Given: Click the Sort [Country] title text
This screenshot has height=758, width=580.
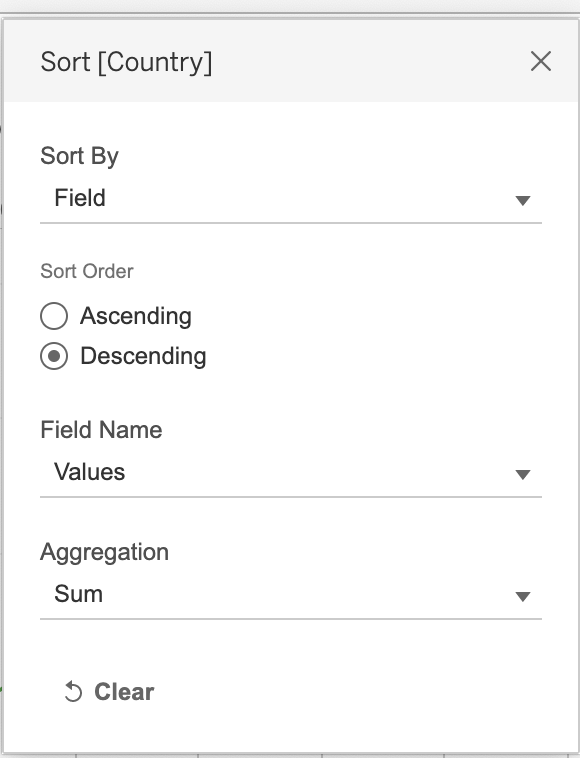Looking at the screenshot, I should pos(126,62).
